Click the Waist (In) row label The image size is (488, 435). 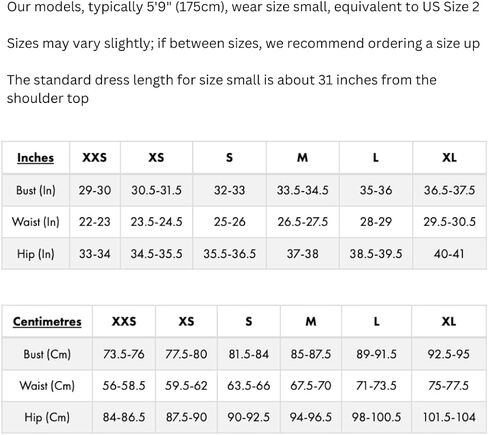coord(36,222)
